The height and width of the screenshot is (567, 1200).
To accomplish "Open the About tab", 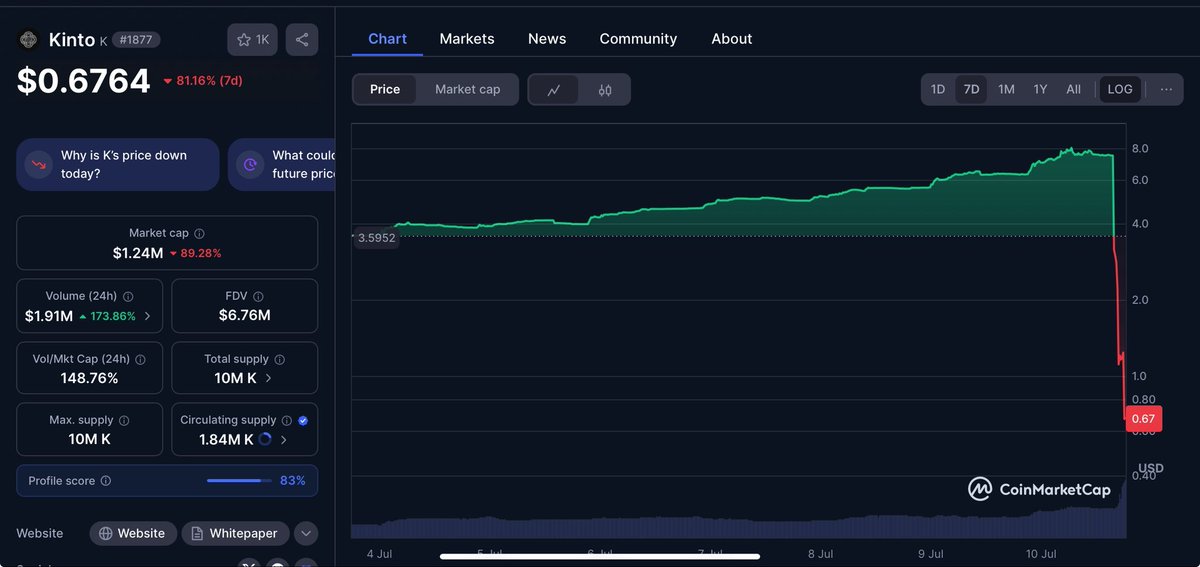I will click(x=732, y=39).
